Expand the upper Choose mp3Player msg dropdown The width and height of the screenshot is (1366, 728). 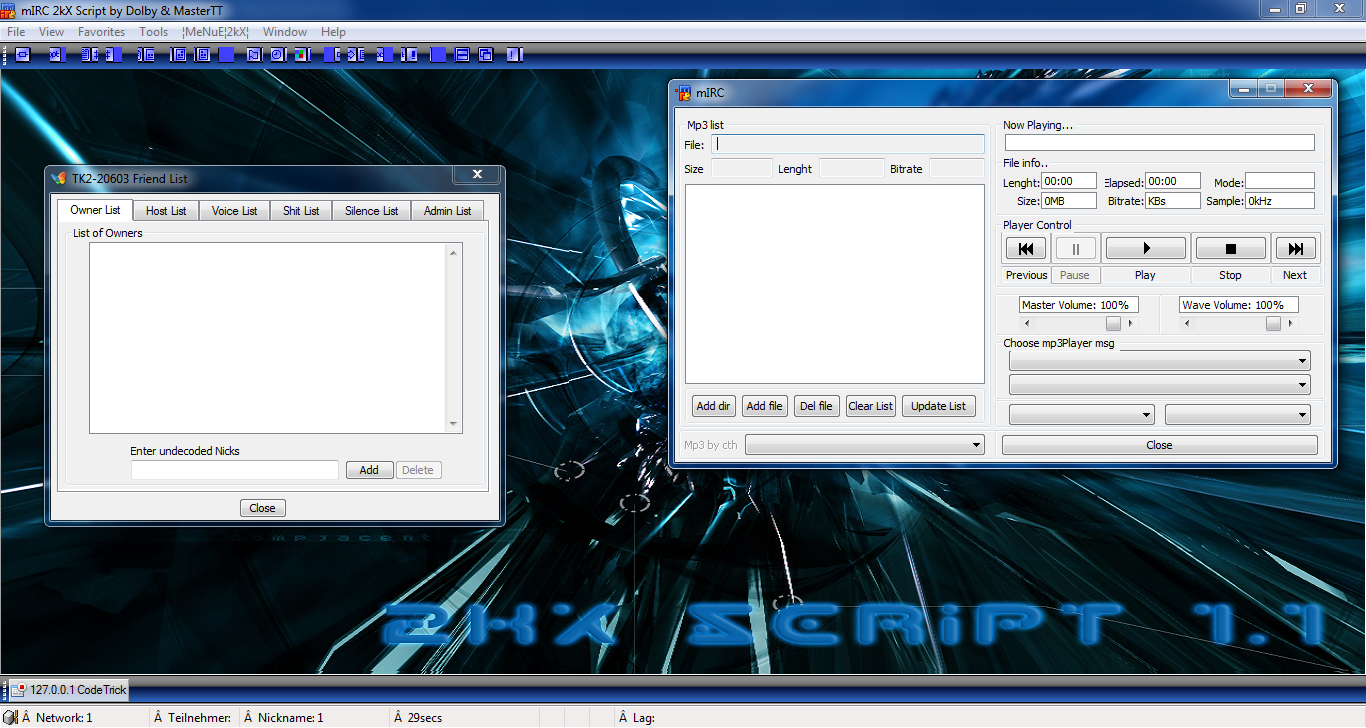pyautogui.click(x=1160, y=361)
